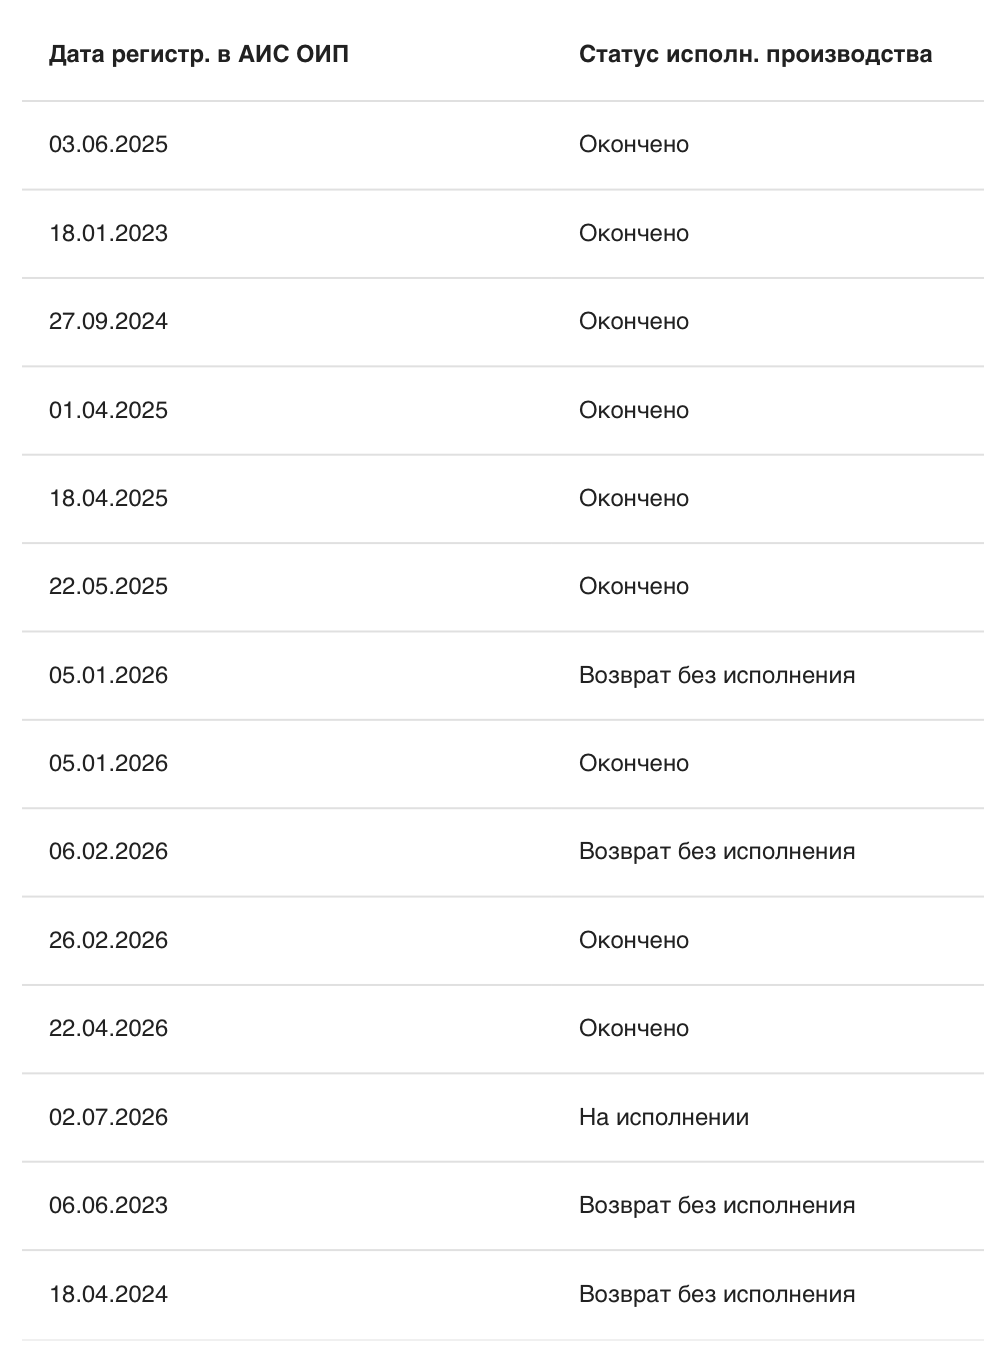Click the date 26.02.2026

click(108, 940)
